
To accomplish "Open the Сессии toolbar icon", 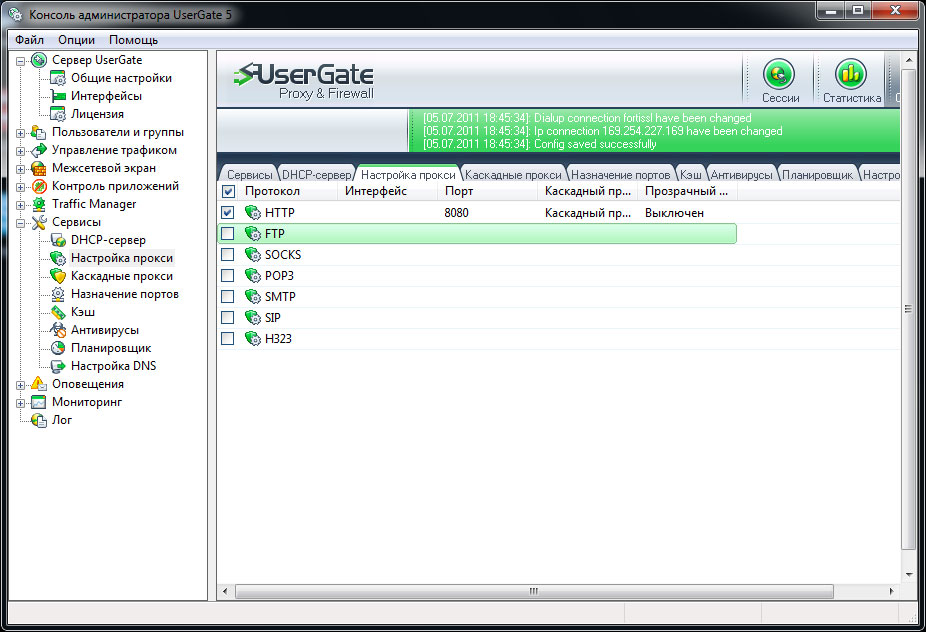I will click(779, 74).
